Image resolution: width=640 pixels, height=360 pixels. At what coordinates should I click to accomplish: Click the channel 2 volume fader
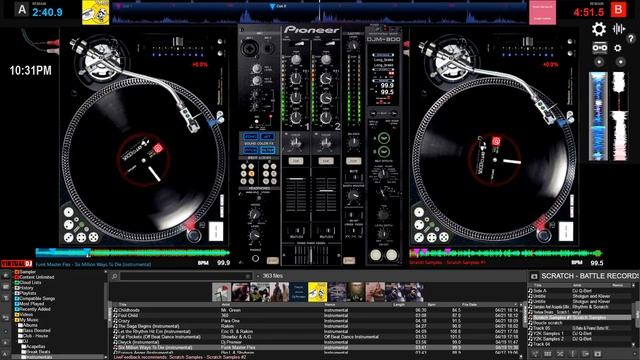pyautogui.click(x=325, y=191)
